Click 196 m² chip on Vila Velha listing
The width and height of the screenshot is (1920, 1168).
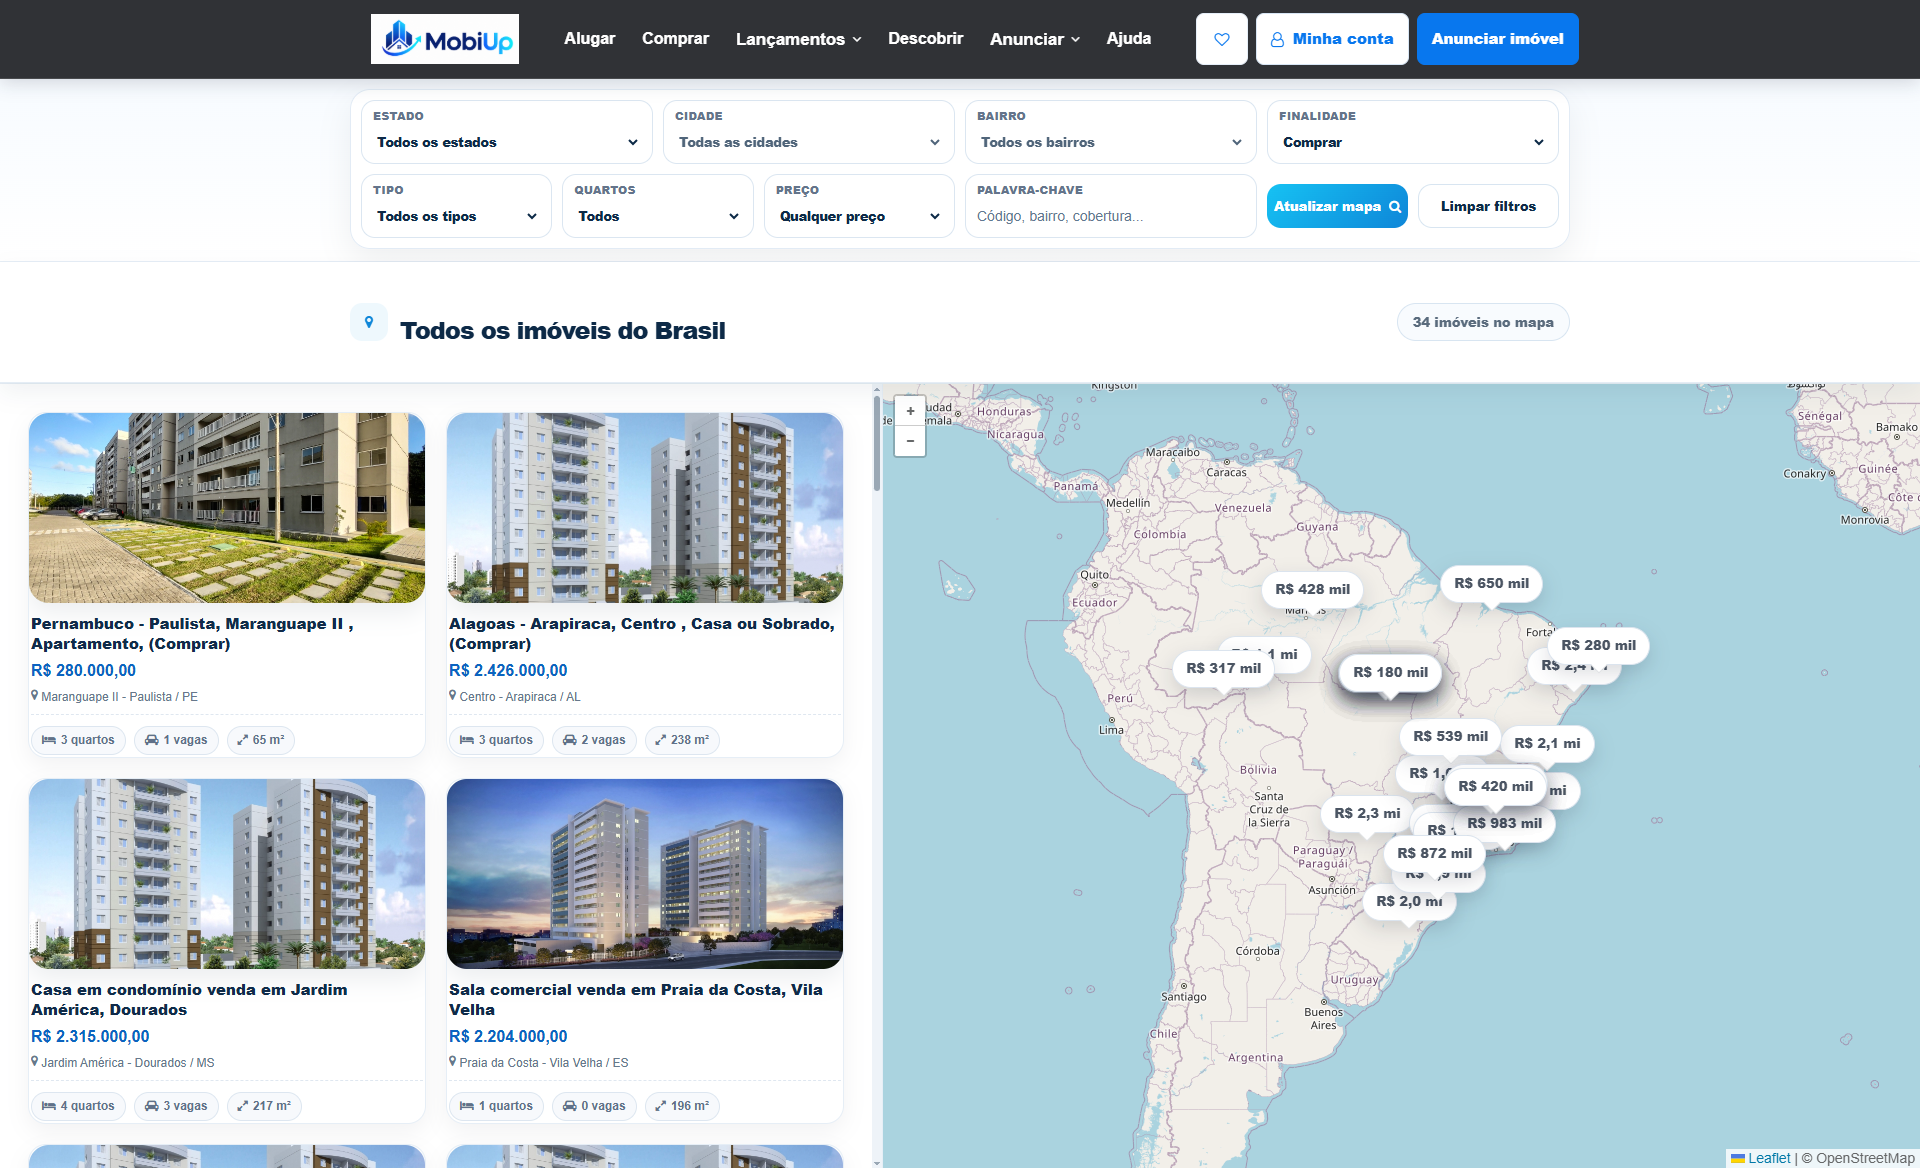pos(683,1106)
